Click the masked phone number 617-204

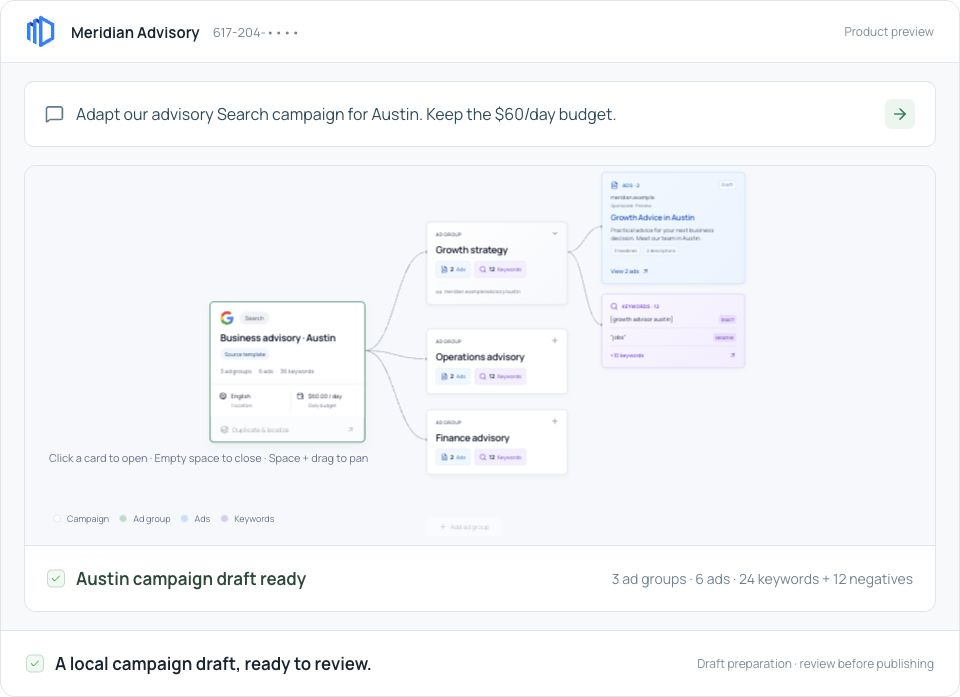pyautogui.click(x=255, y=32)
